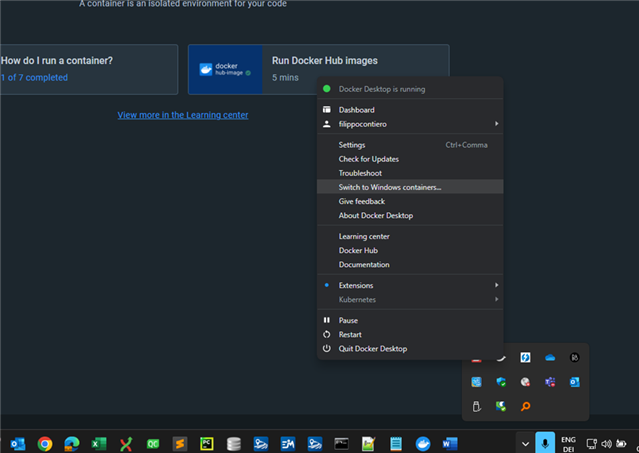Open Microsoft Edge from the taskbar
Image resolution: width=639 pixels, height=453 pixels.
tap(72, 444)
